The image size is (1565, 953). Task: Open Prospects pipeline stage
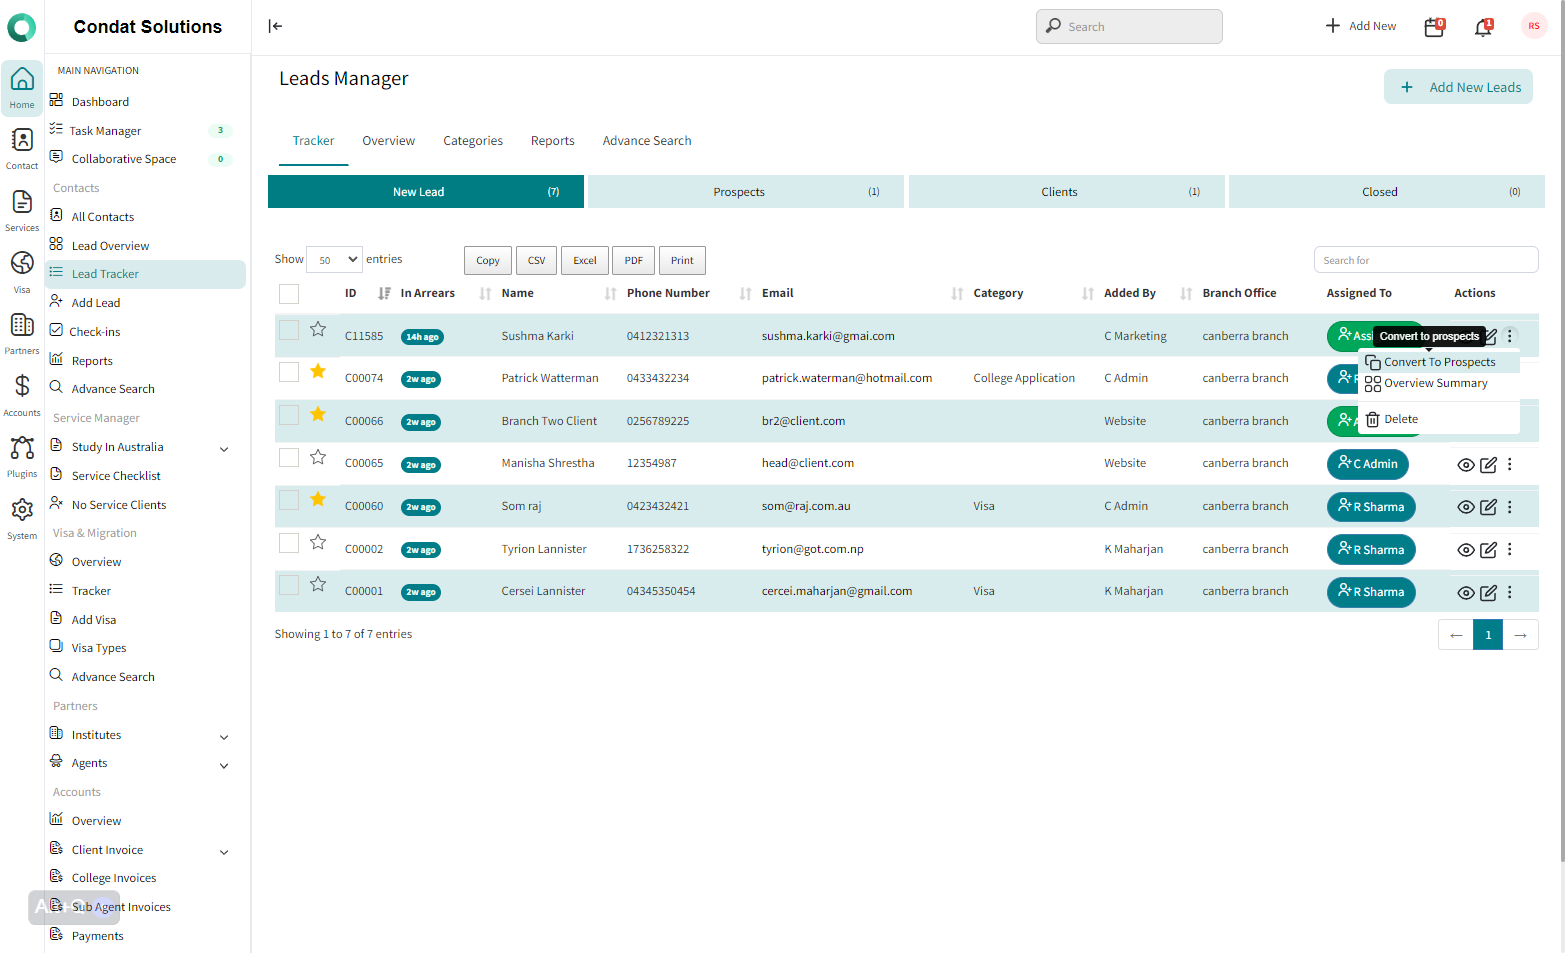(x=746, y=192)
